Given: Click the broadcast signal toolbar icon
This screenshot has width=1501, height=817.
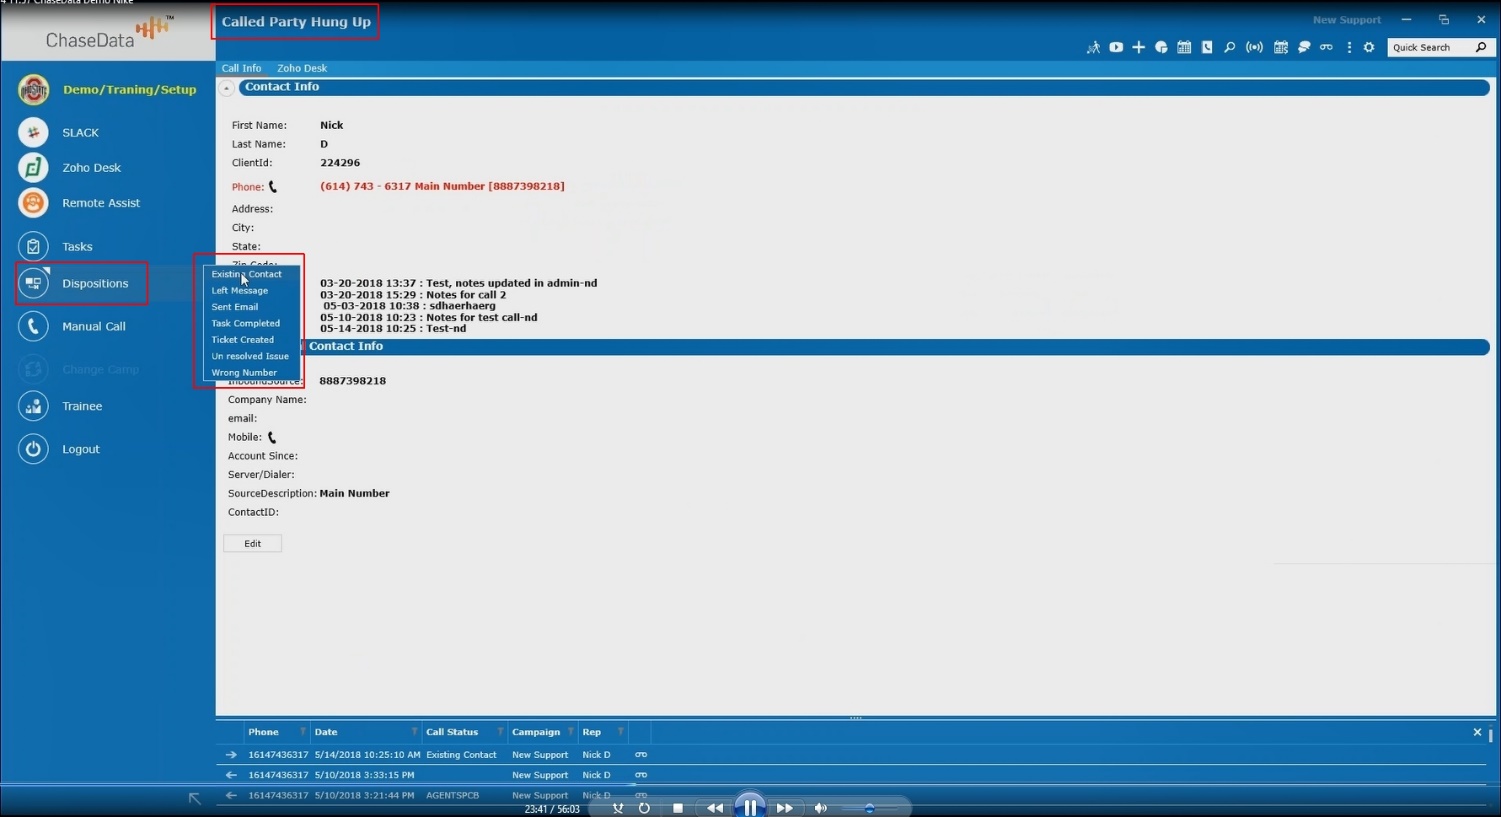Looking at the screenshot, I should (x=1254, y=47).
